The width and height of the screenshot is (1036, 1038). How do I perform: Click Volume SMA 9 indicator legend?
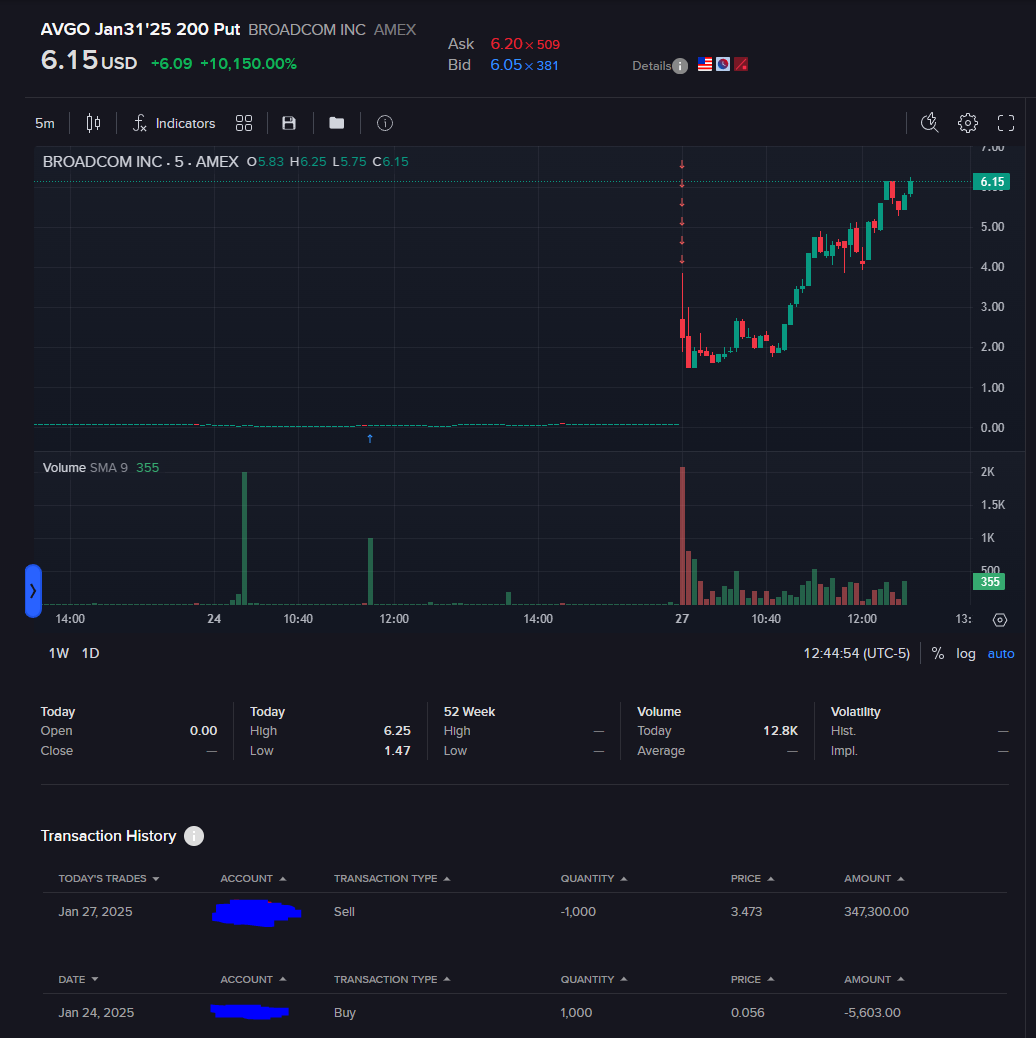tap(101, 468)
